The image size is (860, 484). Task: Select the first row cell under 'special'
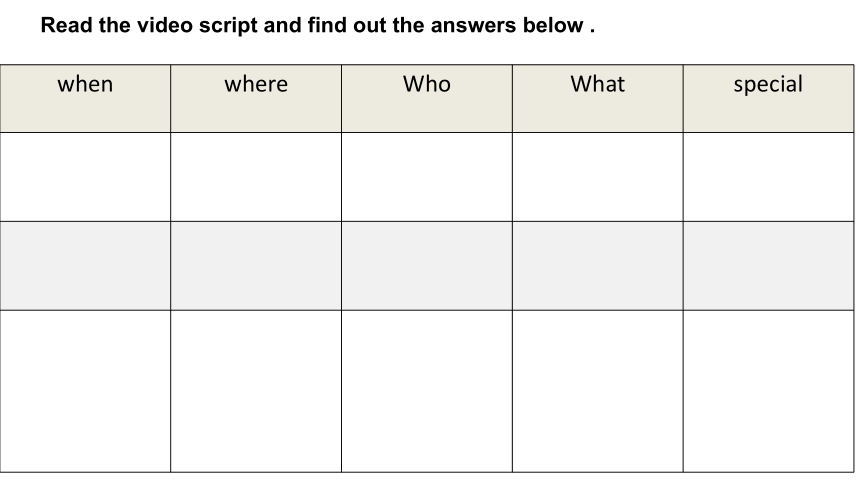(768, 177)
